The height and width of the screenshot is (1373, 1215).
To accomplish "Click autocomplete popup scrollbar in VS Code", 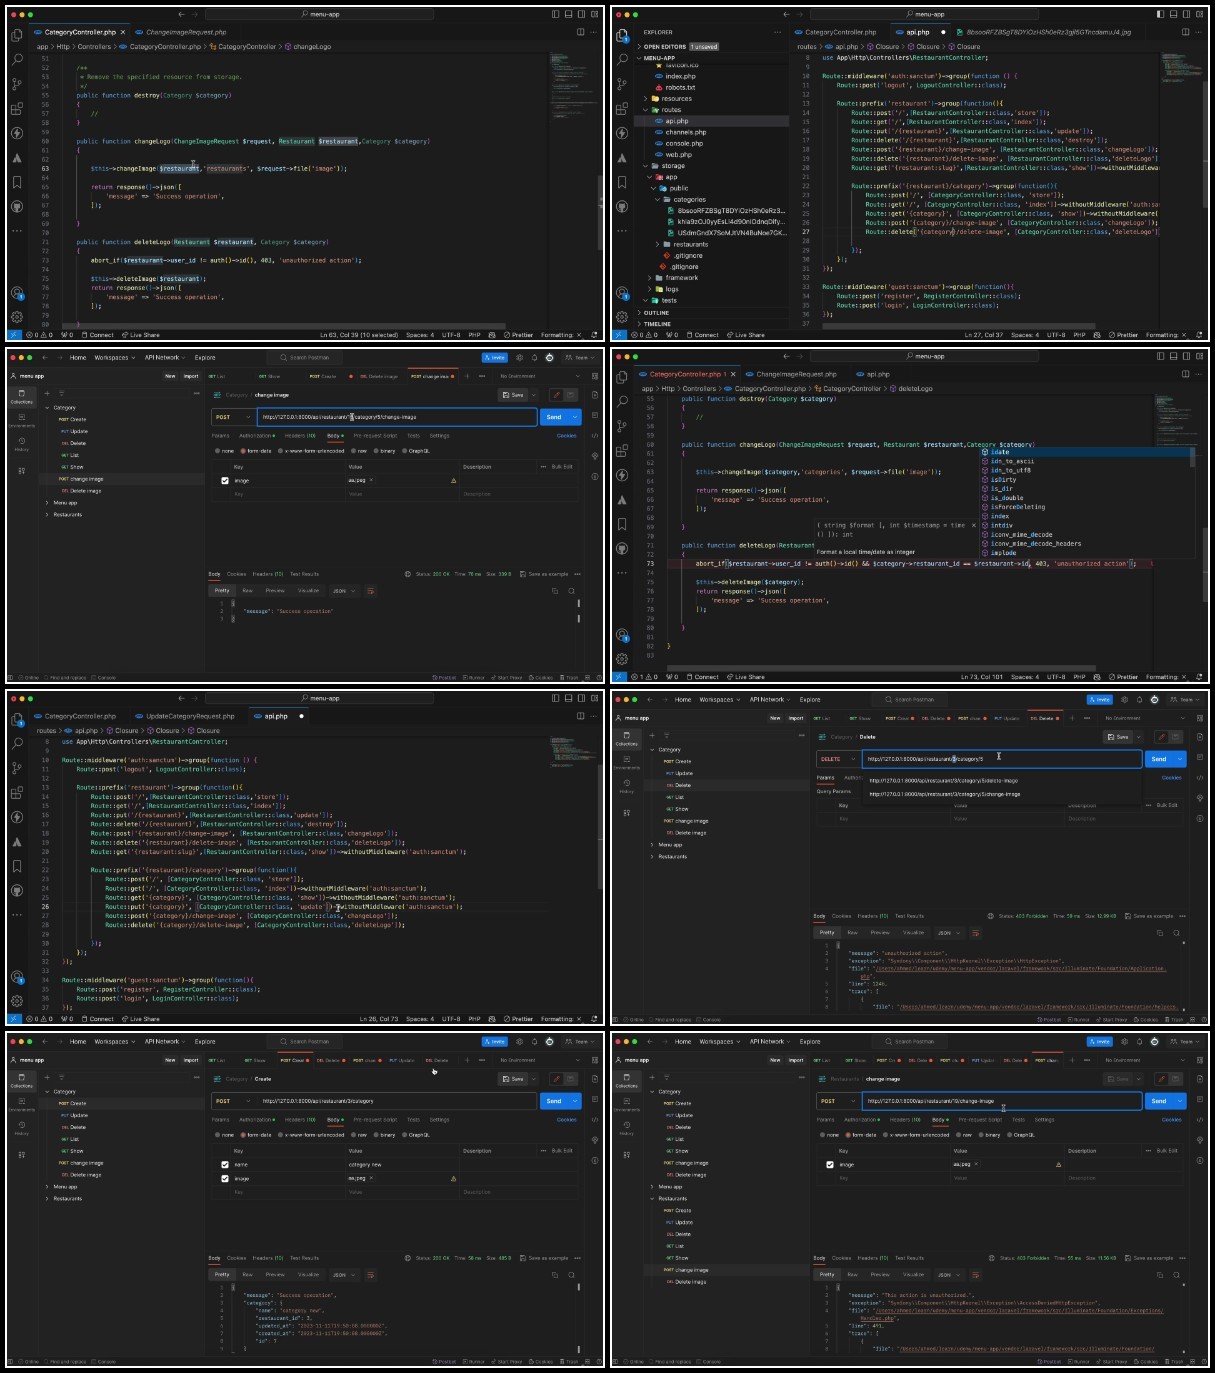I will (x=1192, y=457).
